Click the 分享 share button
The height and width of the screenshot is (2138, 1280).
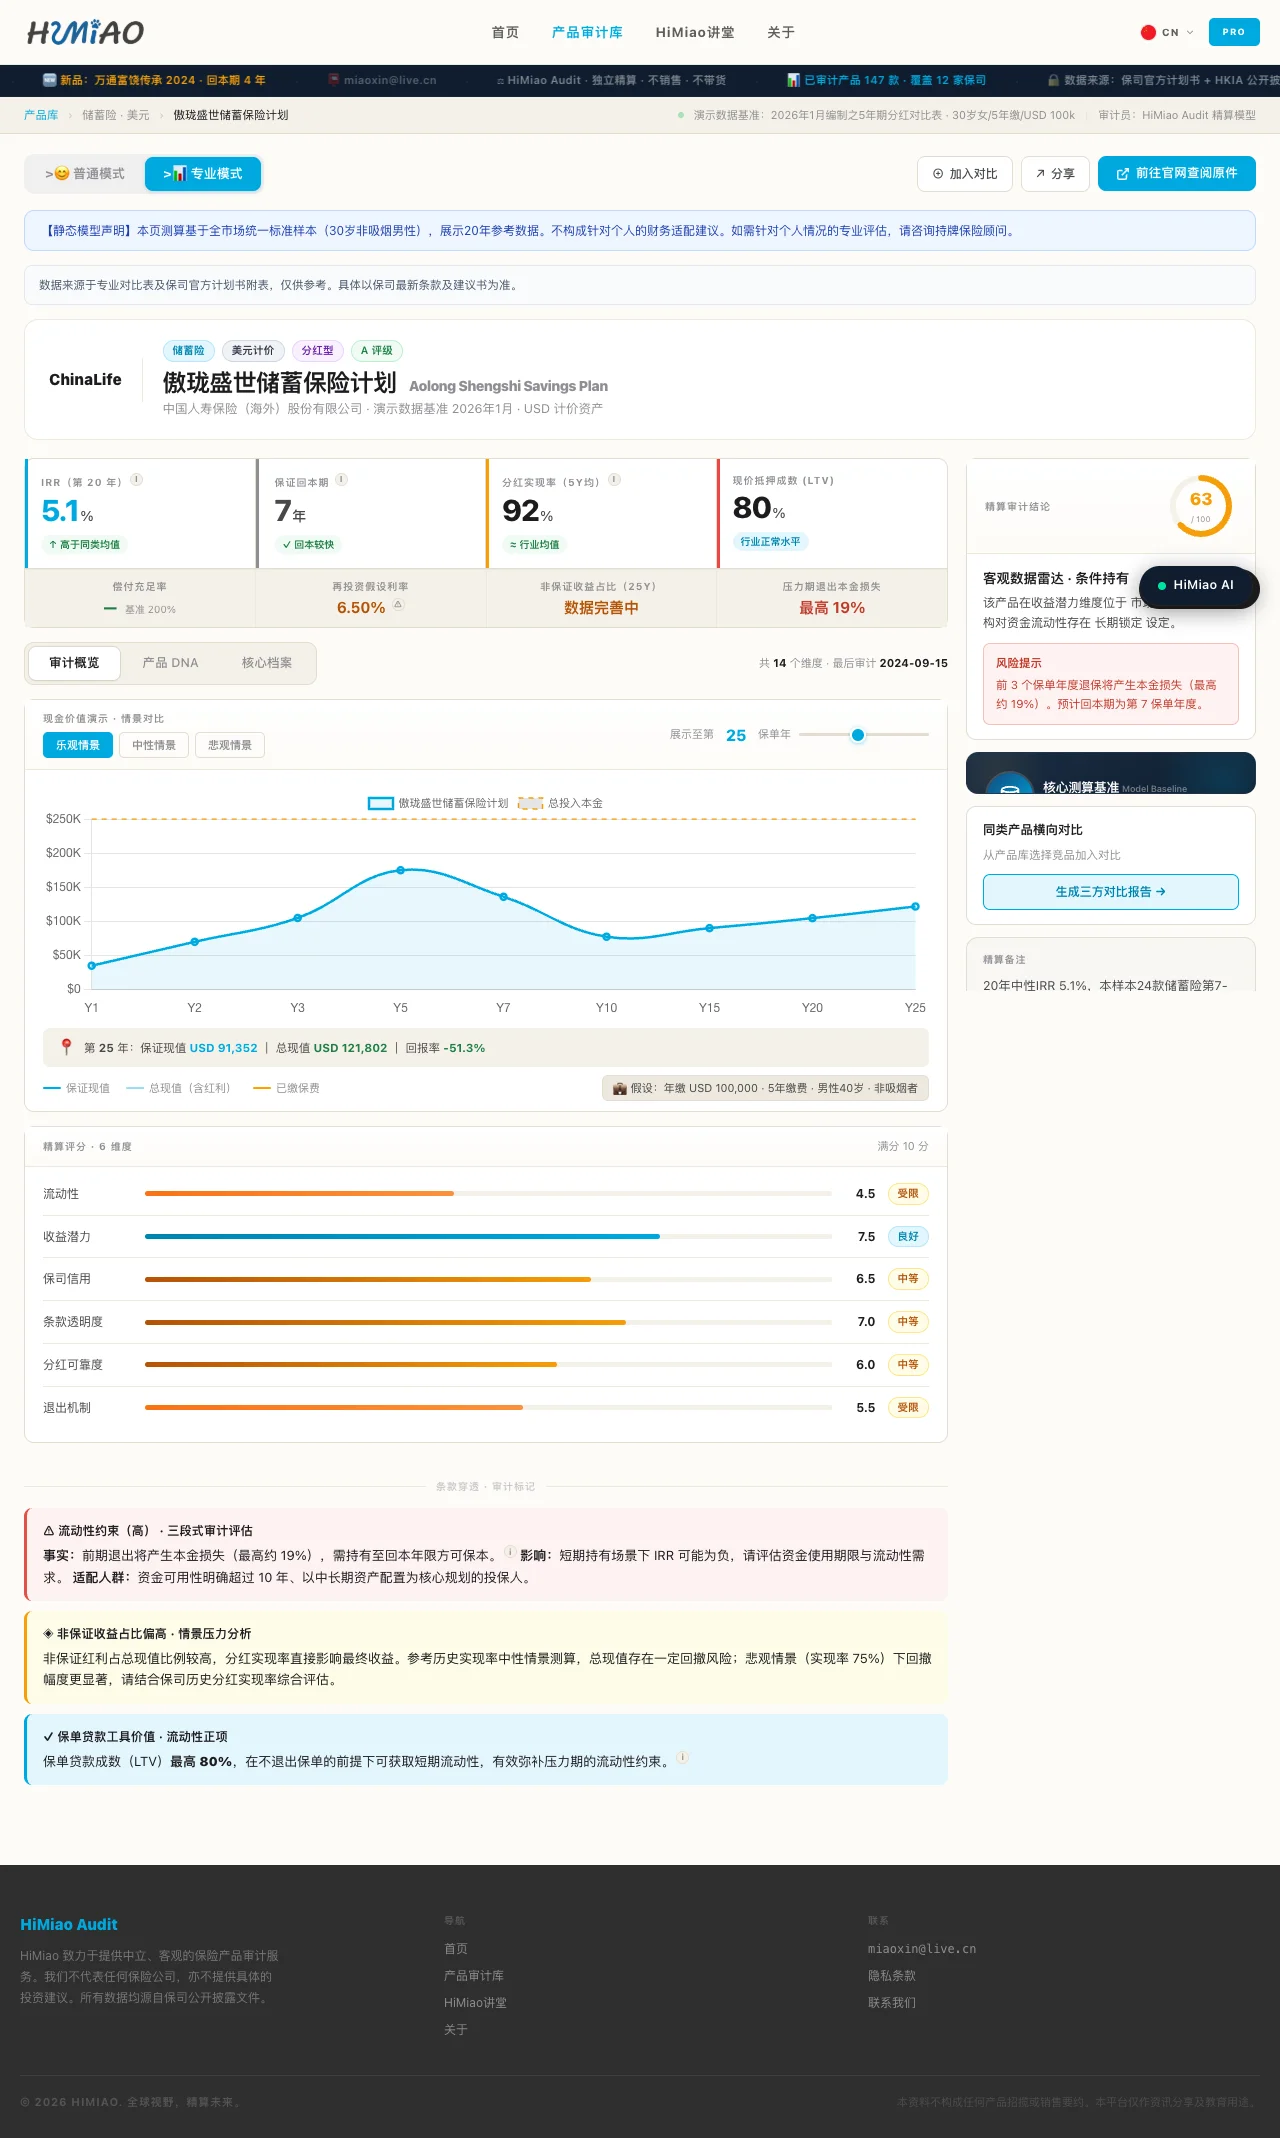click(1055, 174)
